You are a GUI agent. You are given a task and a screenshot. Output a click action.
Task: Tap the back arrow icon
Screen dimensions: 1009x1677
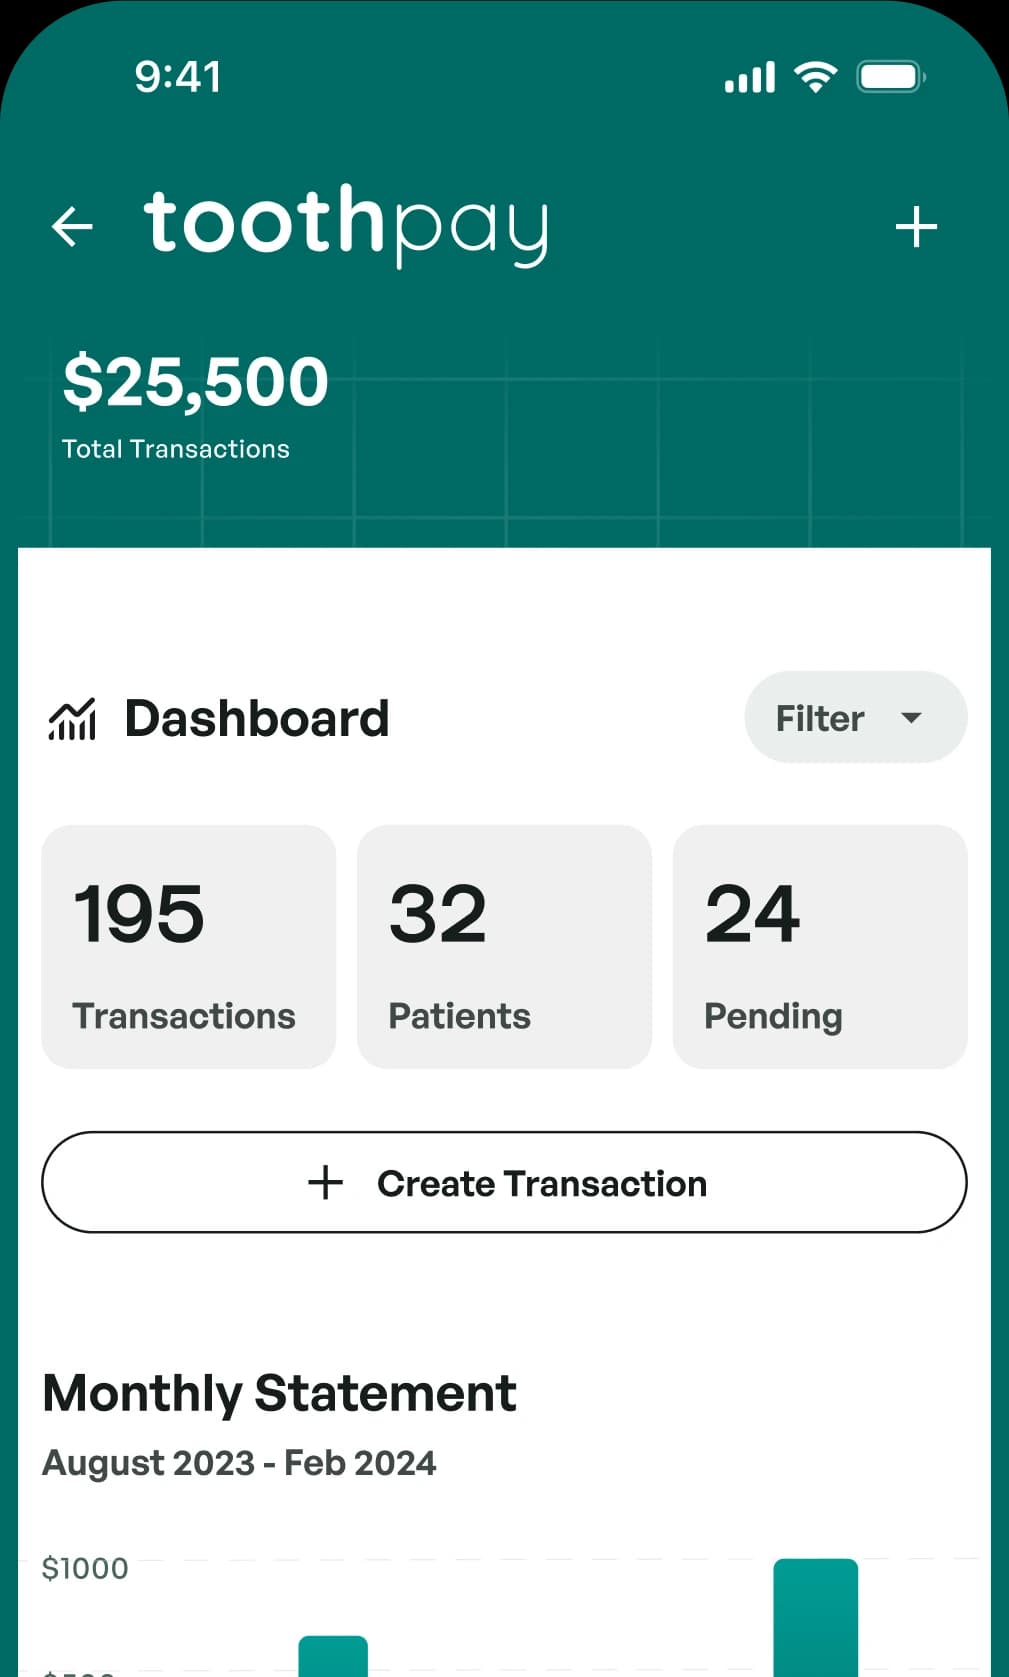pos(72,226)
